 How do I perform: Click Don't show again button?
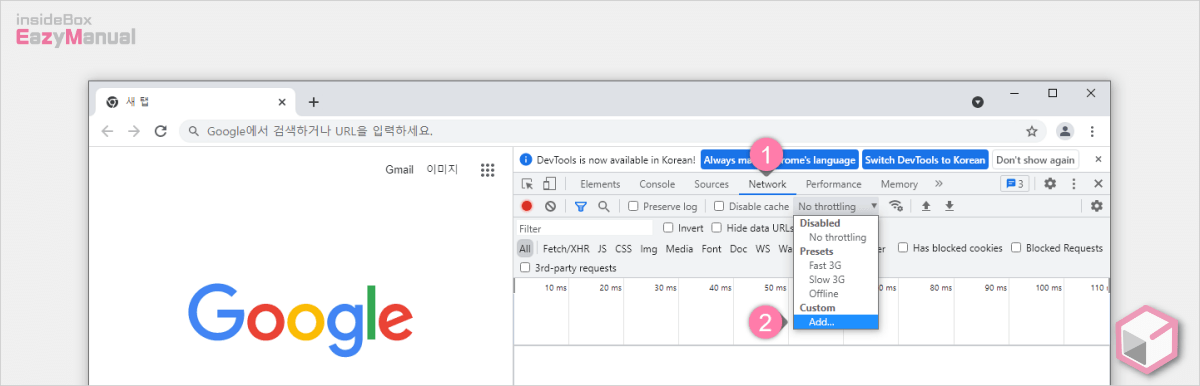click(1035, 160)
